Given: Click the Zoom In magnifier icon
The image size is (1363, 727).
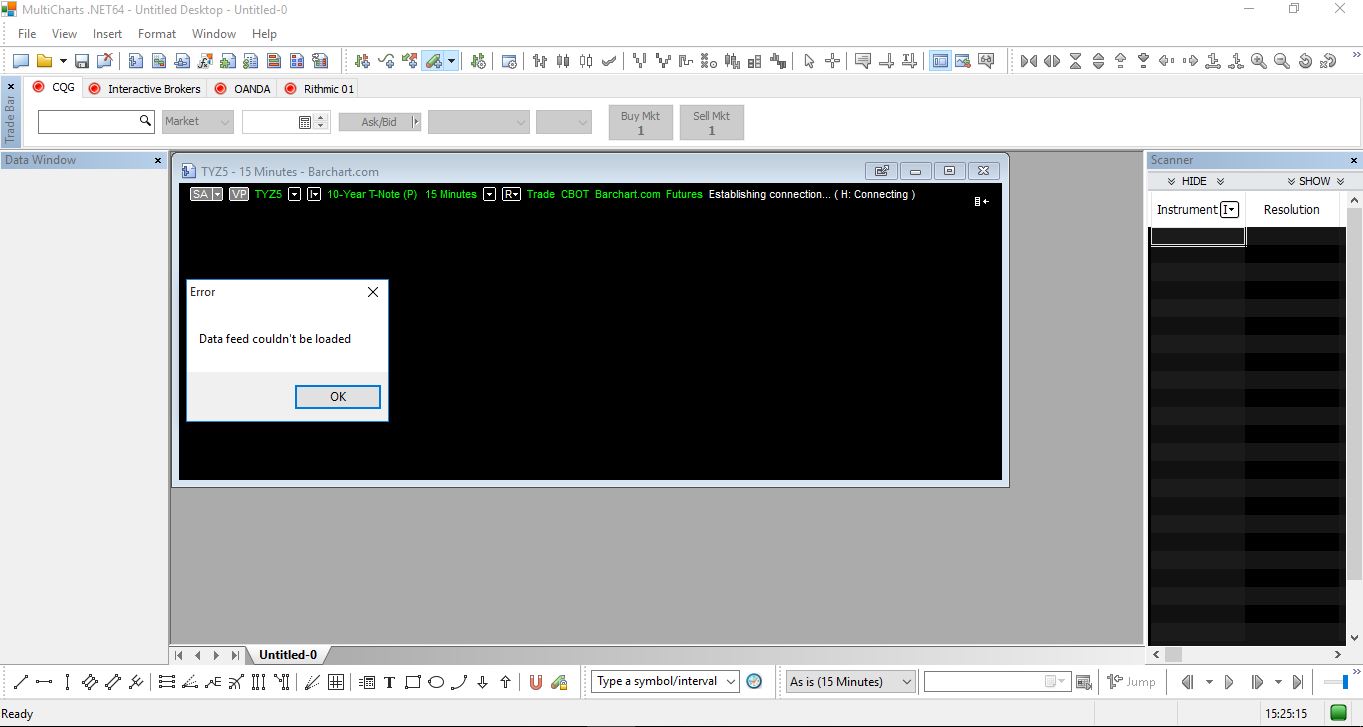Looking at the screenshot, I should click(1259, 61).
